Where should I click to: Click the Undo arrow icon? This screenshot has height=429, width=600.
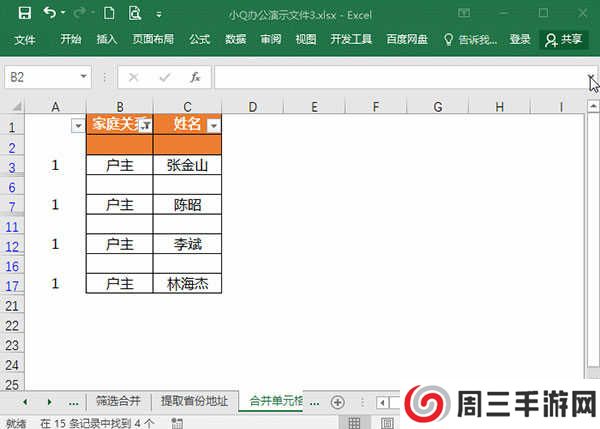click(x=50, y=13)
